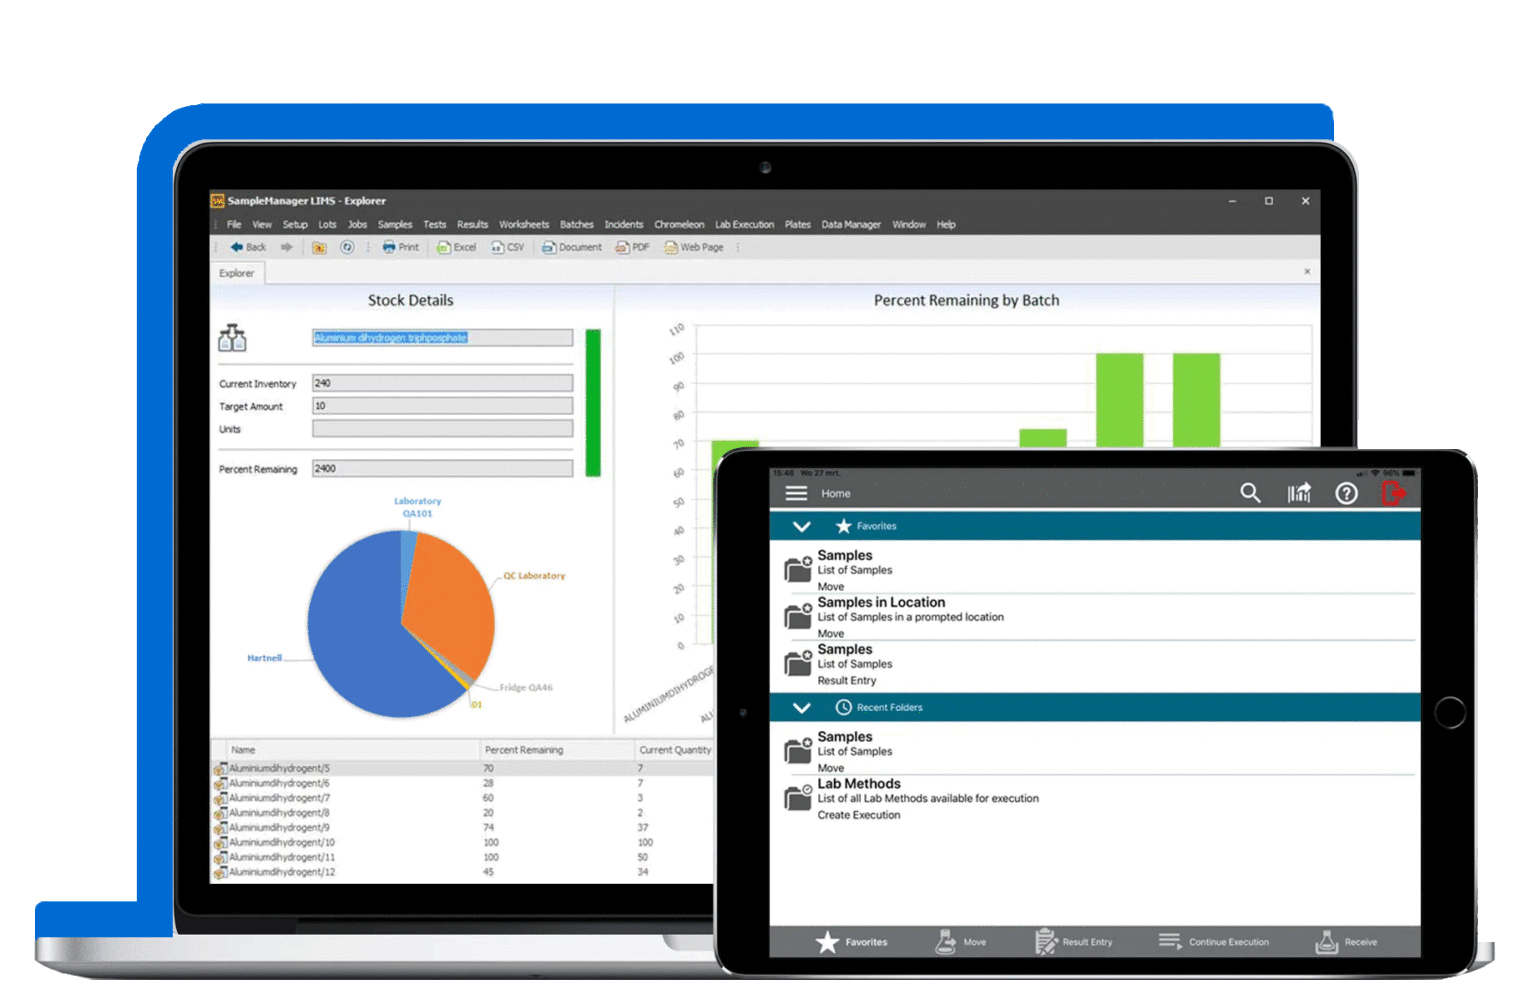This screenshot has width=1536, height=994.
Task: Collapse the Favorites section on the tablet
Action: tap(800, 526)
